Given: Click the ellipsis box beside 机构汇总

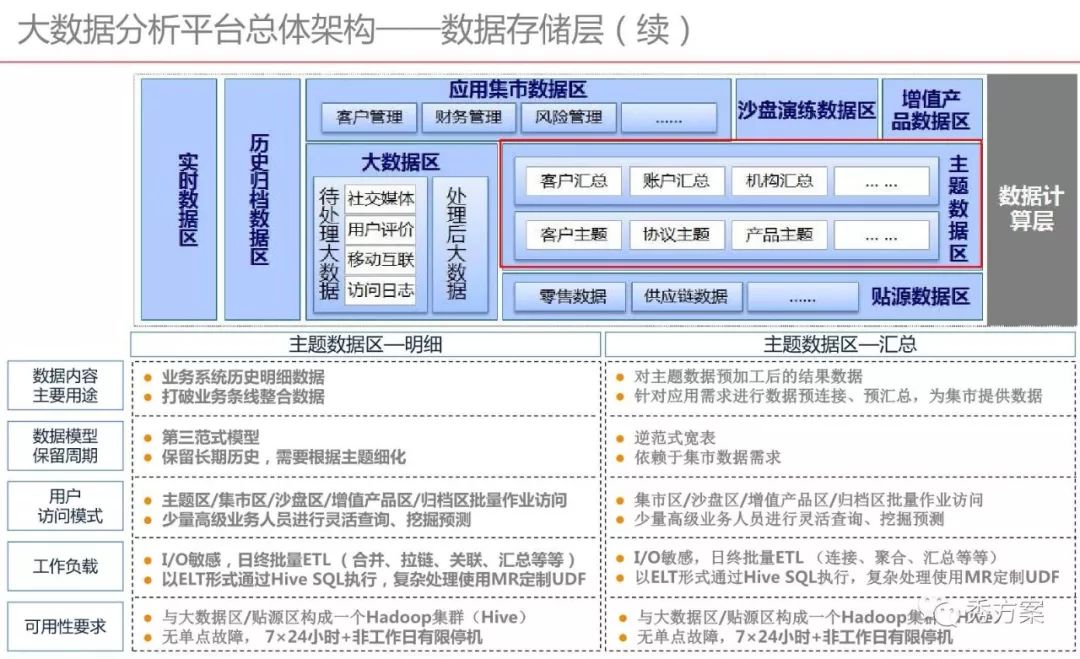Looking at the screenshot, I should 882,182.
